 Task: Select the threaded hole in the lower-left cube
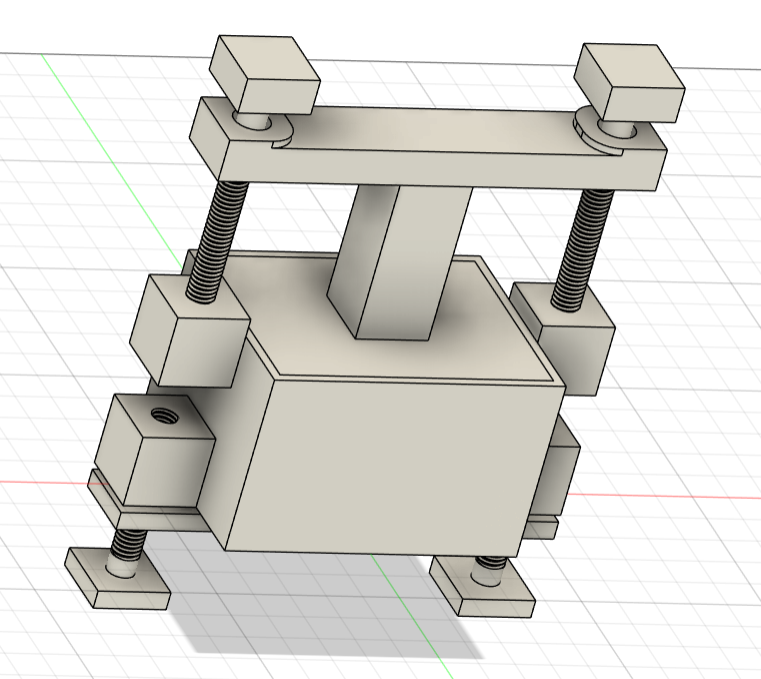[163, 415]
